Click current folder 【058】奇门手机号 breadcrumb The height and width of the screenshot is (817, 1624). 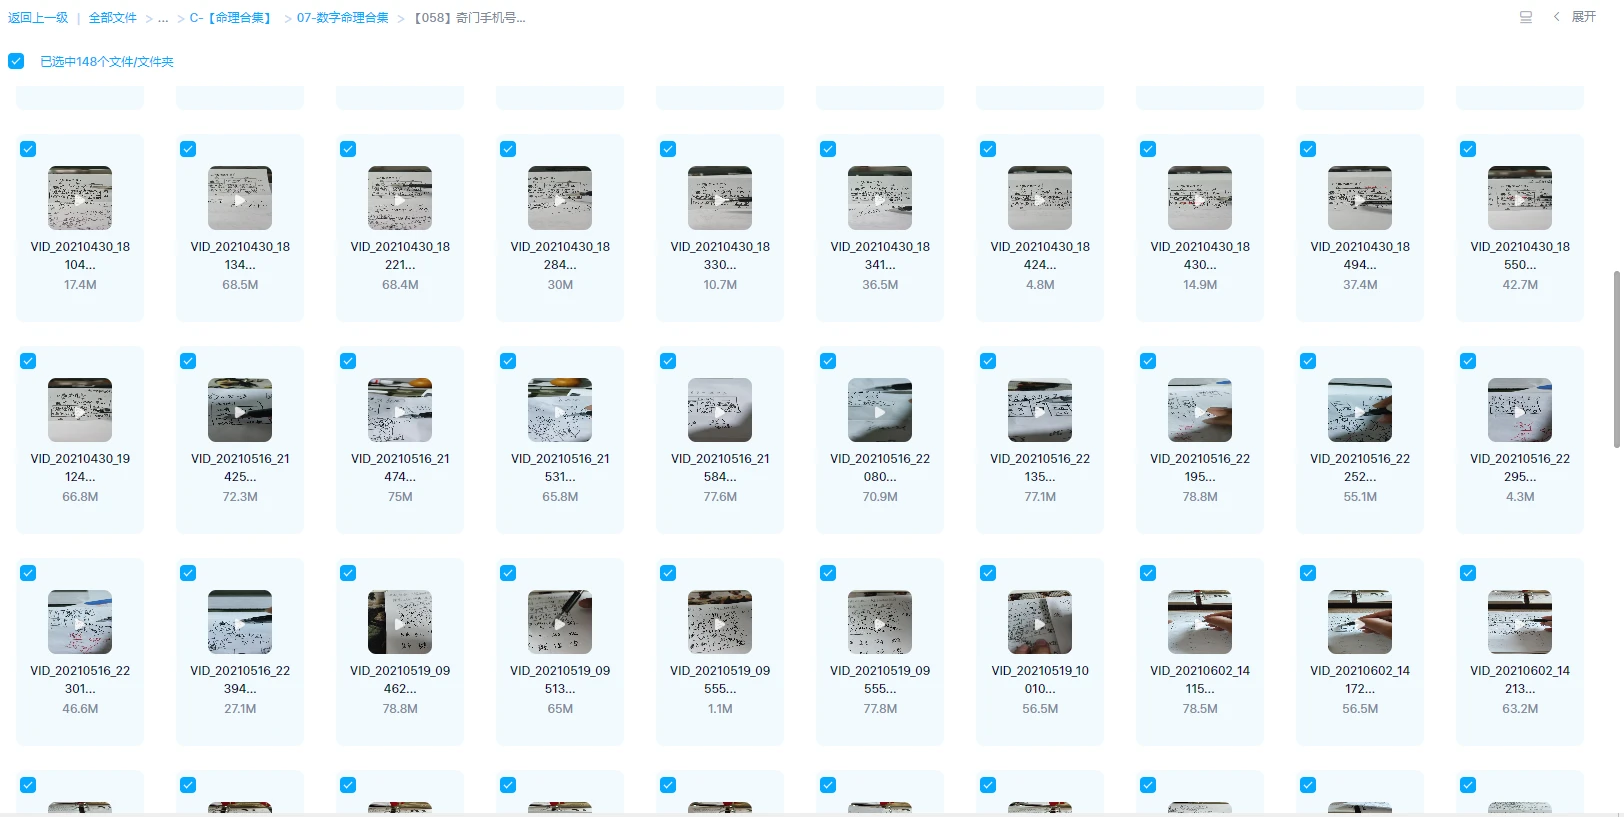(x=469, y=18)
